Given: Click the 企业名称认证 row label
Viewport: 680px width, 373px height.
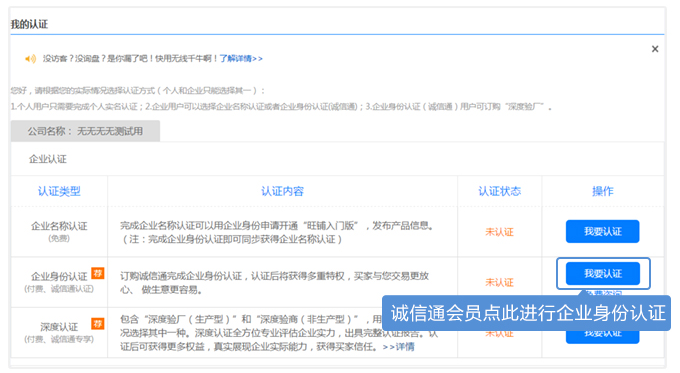Looking at the screenshot, I should (x=59, y=226).
